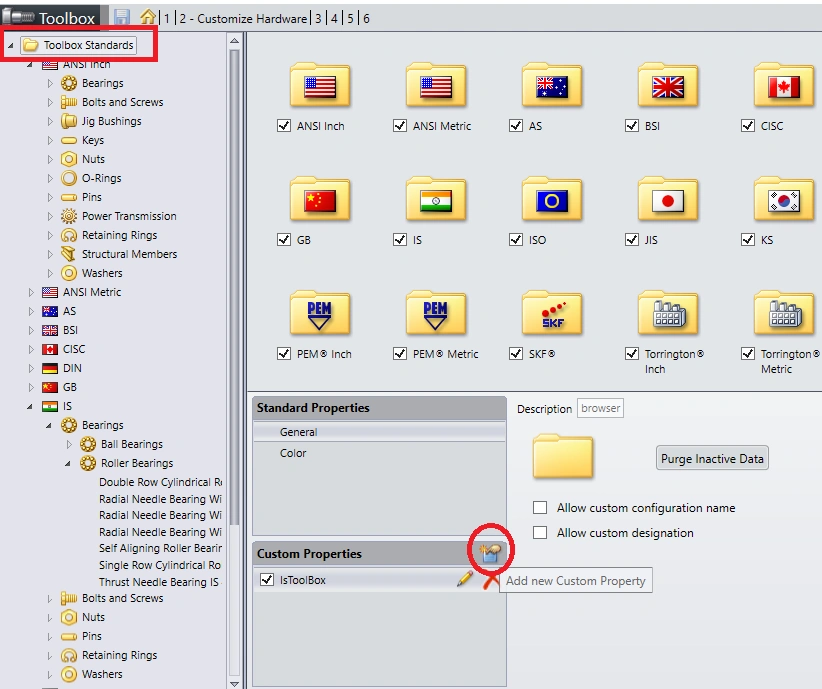Delete IsToolBox property red X icon

click(491, 580)
